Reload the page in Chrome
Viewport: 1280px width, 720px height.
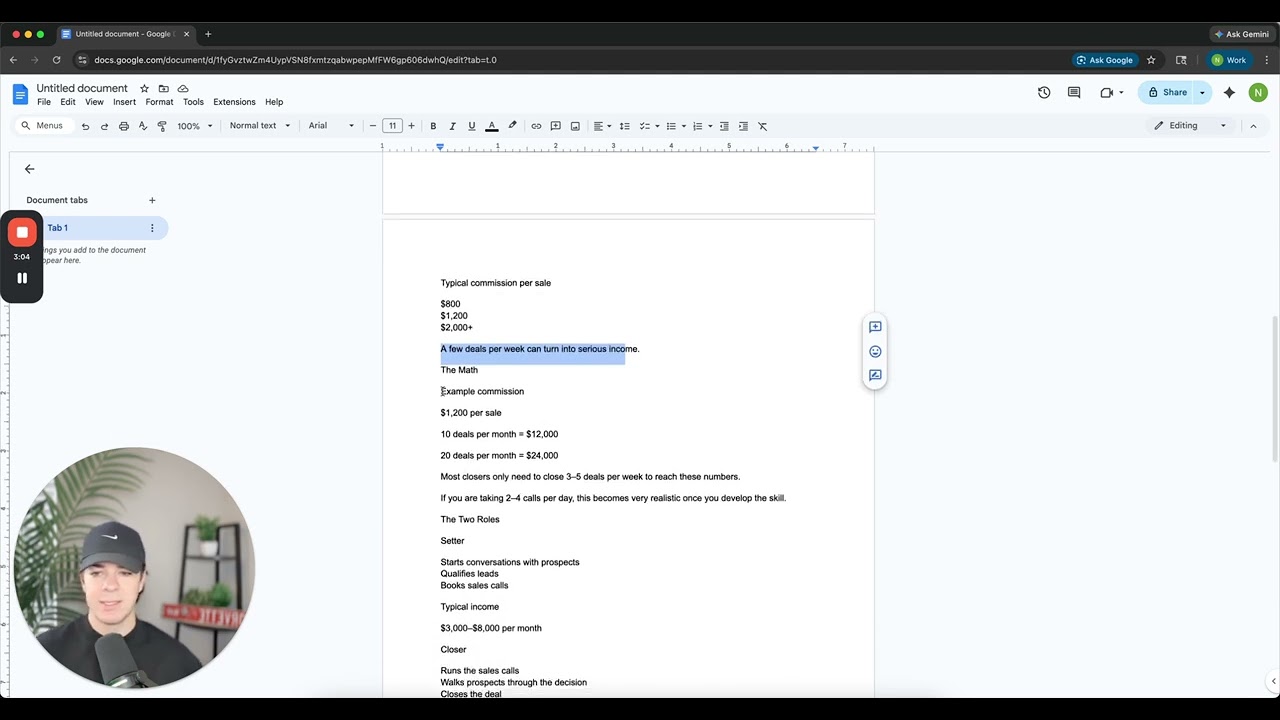(x=56, y=60)
